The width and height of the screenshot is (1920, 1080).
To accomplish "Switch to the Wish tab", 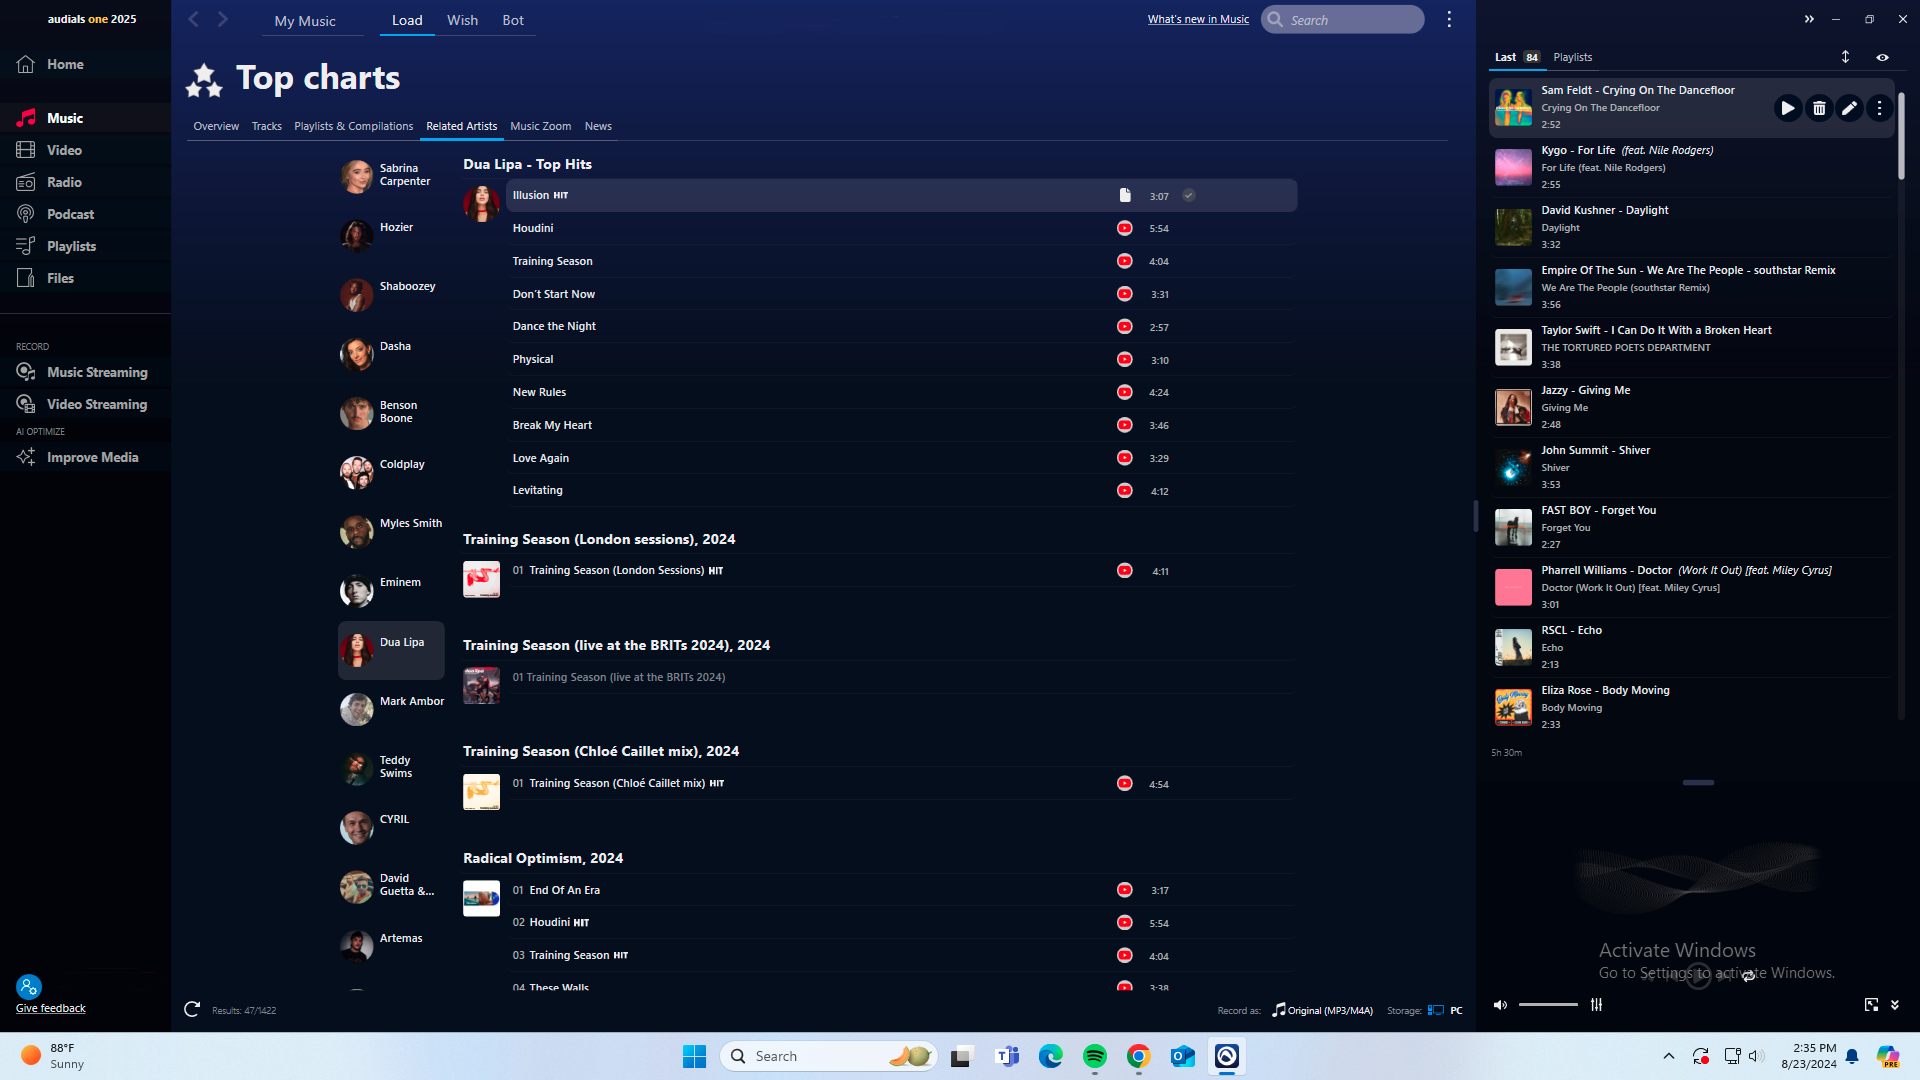I will 462,20.
